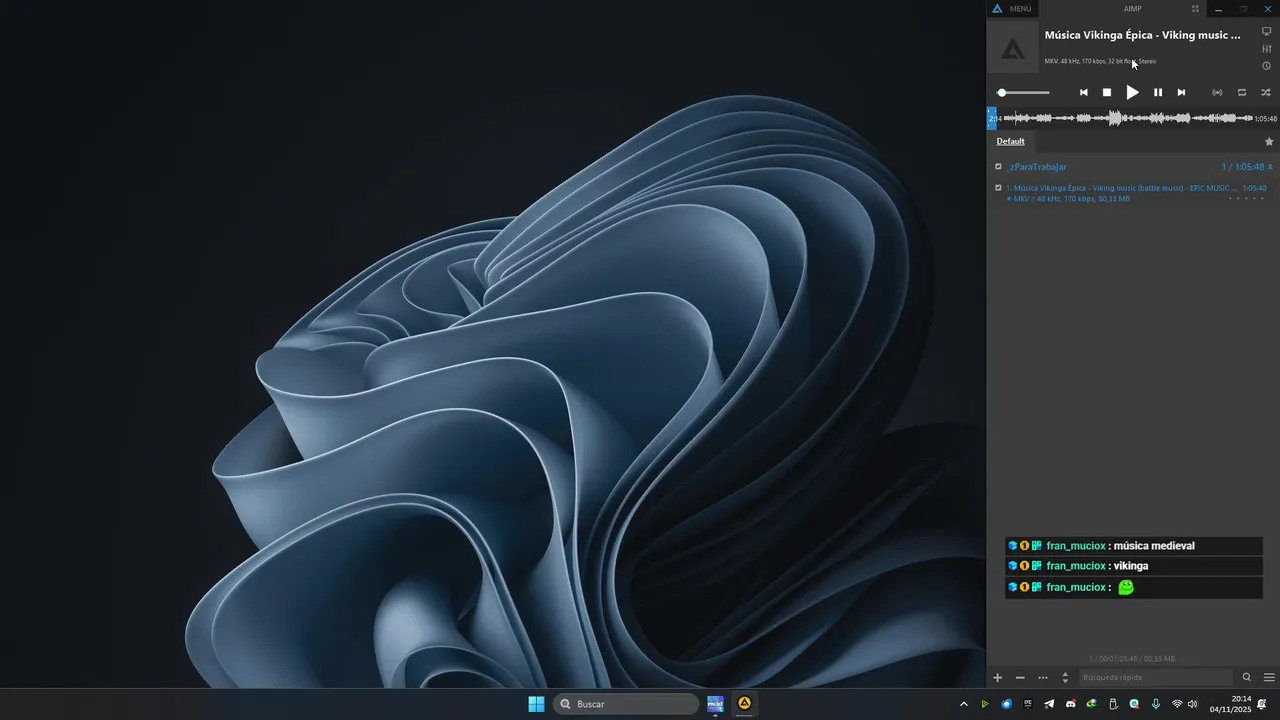Adjust the volume slider
The height and width of the screenshot is (720, 1280).
point(1023,92)
